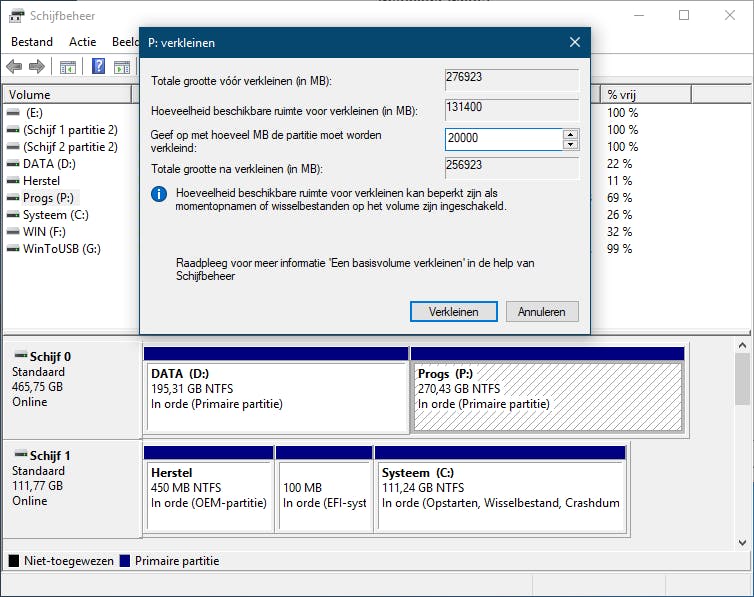Image resolution: width=754 pixels, height=597 pixels.
Task: Toggle the console tree pane toolbar icon
Action: tap(67, 67)
